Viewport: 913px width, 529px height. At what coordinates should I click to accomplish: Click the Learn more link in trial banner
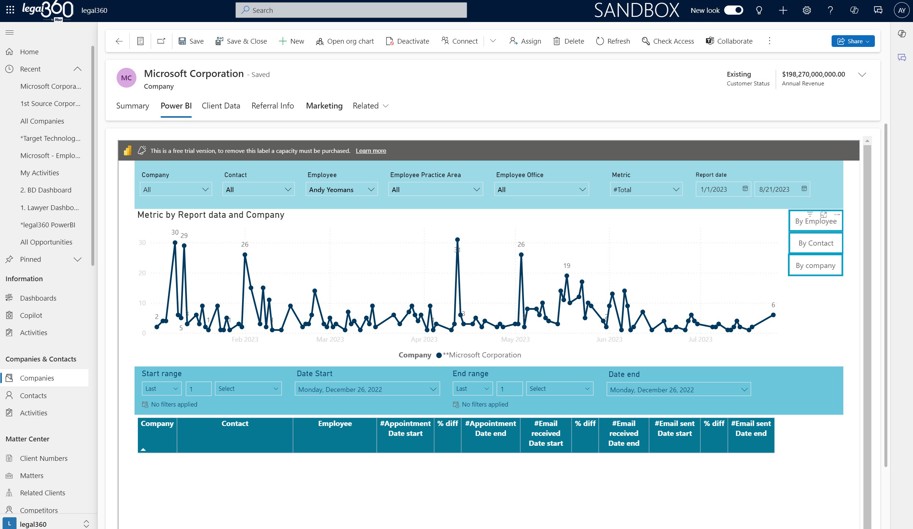371,151
